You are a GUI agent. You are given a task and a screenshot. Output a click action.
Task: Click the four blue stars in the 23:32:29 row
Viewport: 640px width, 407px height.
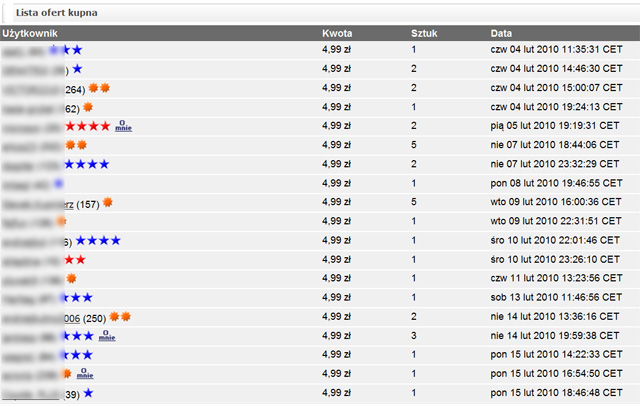[86, 164]
